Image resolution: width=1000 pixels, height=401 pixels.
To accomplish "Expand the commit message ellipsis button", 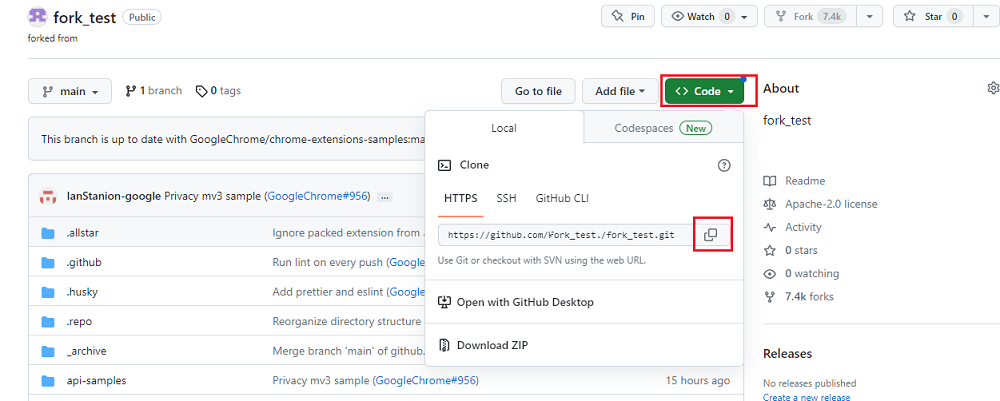I will click(x=385, y=197).
